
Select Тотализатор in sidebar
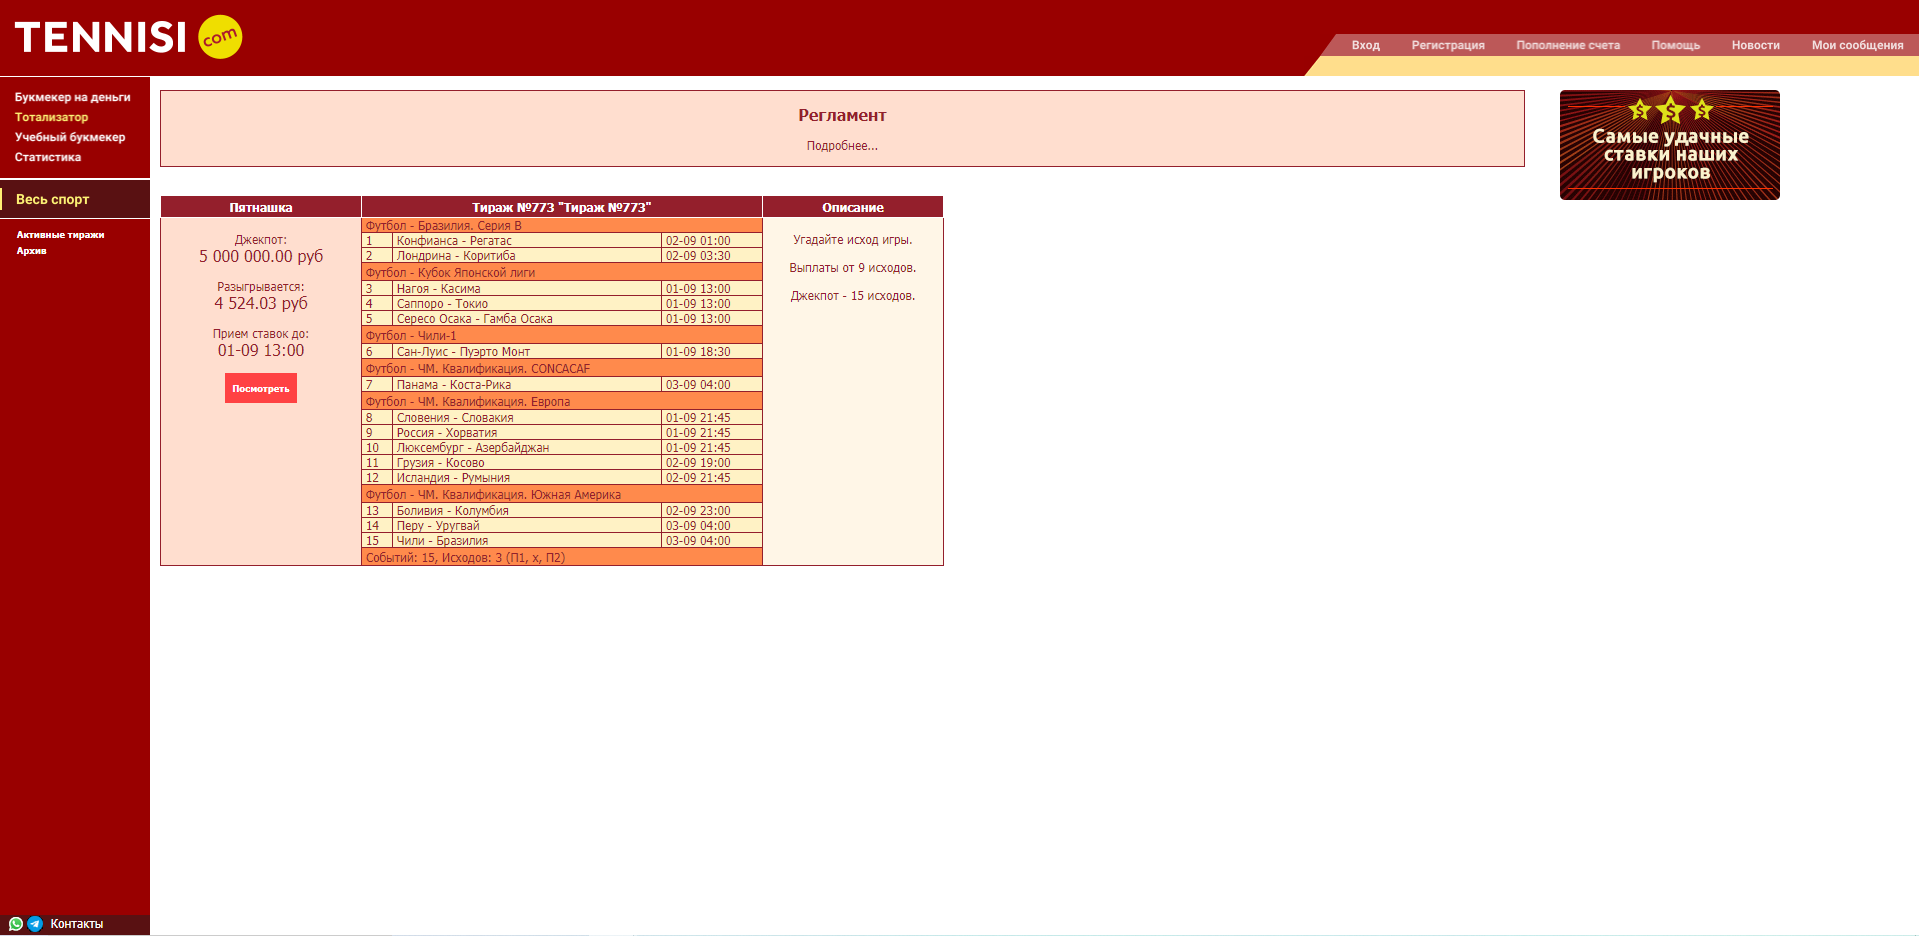tap(51, 117)
